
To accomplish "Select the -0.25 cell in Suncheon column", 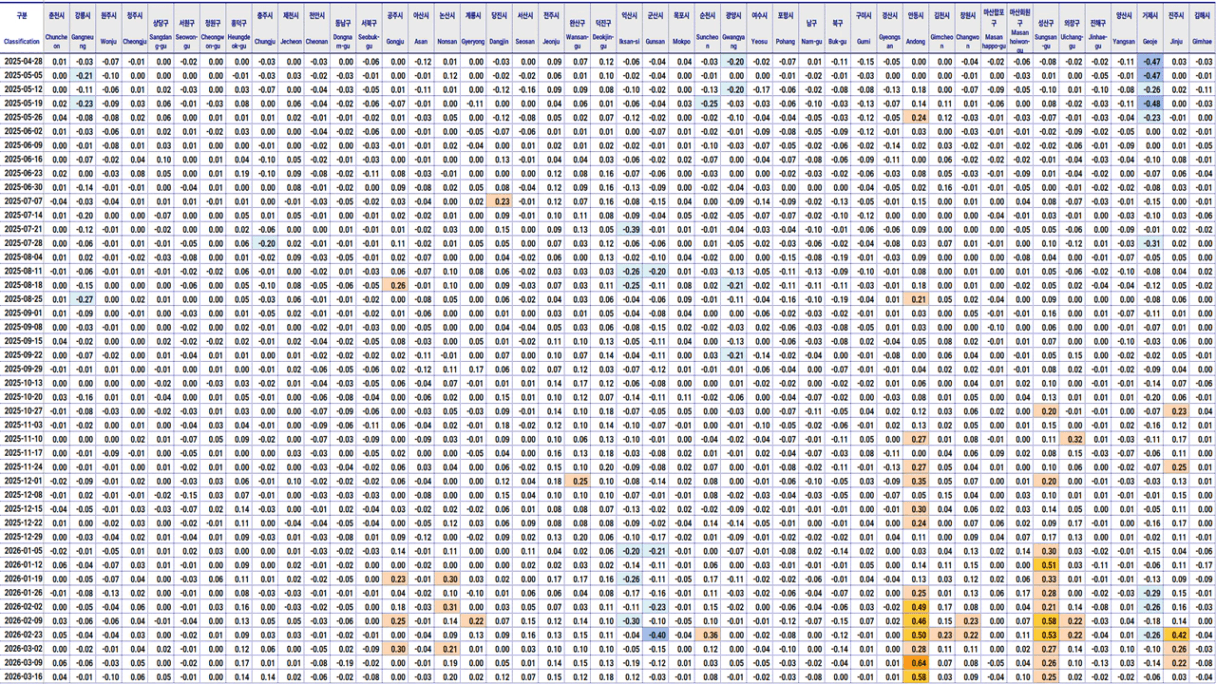I will (707, 103).
